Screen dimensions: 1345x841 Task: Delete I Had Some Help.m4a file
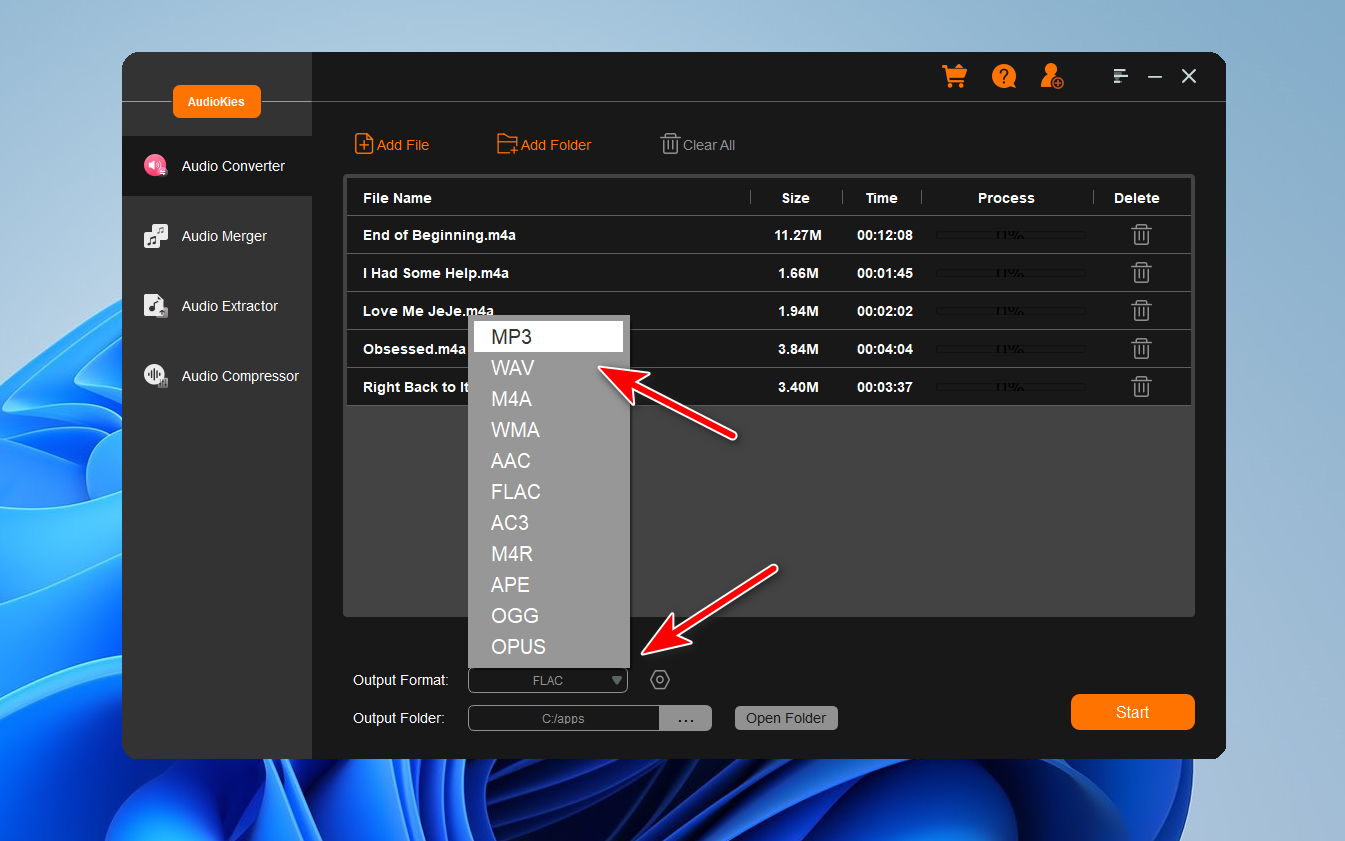[x=1141, y=273]
